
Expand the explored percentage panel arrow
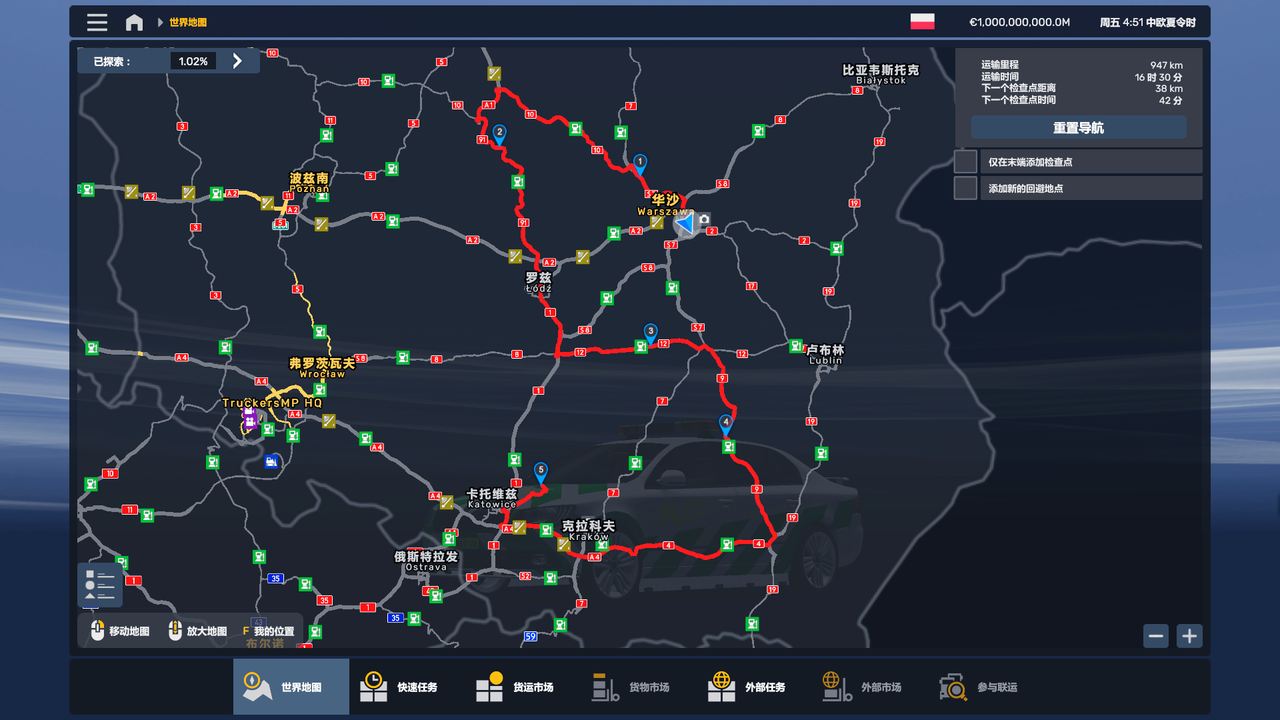tap(237, 61)
